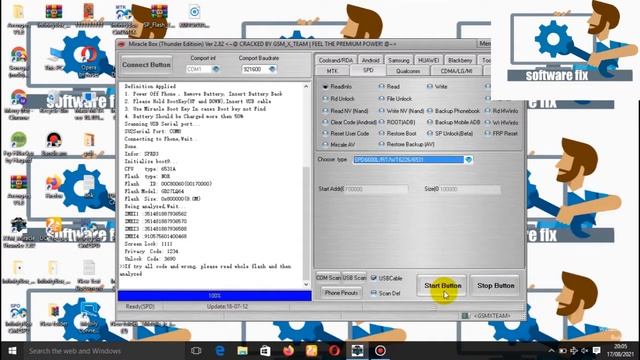Click the Connect Button in Miracle Box
The width and height of the screenshot is (640, 360).
[146, 64]
